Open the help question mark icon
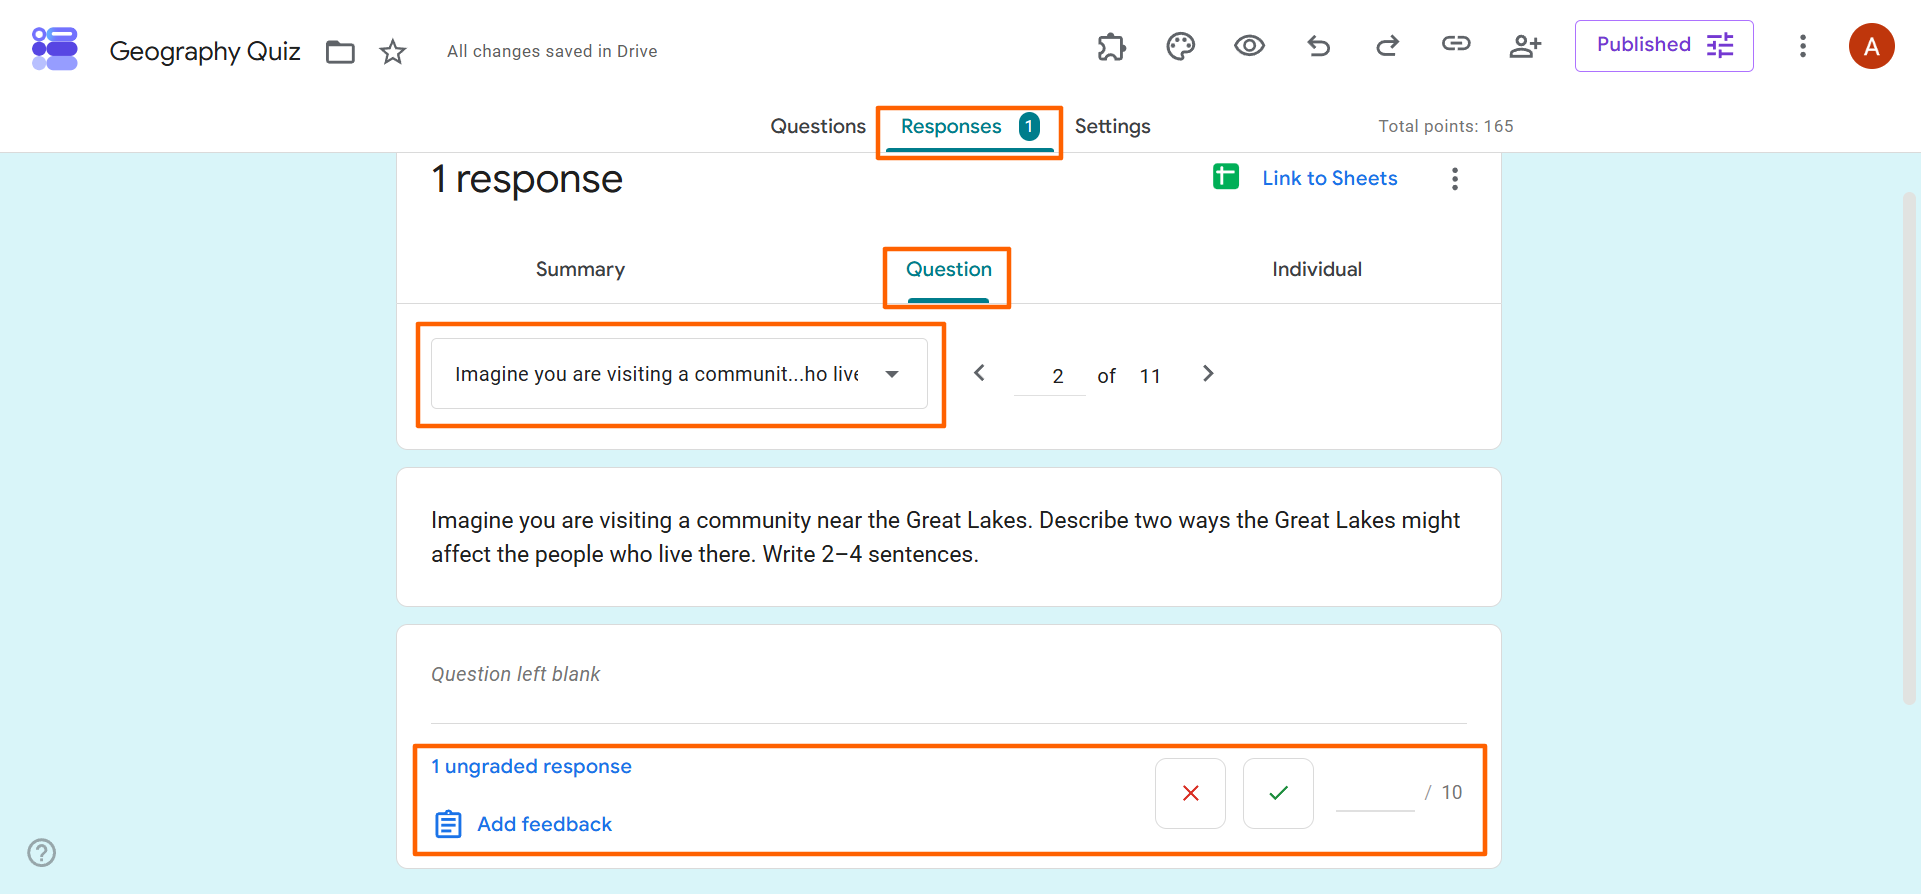Image resolution: width=1921 pixels, height=894 pixels. pos(42,853)
